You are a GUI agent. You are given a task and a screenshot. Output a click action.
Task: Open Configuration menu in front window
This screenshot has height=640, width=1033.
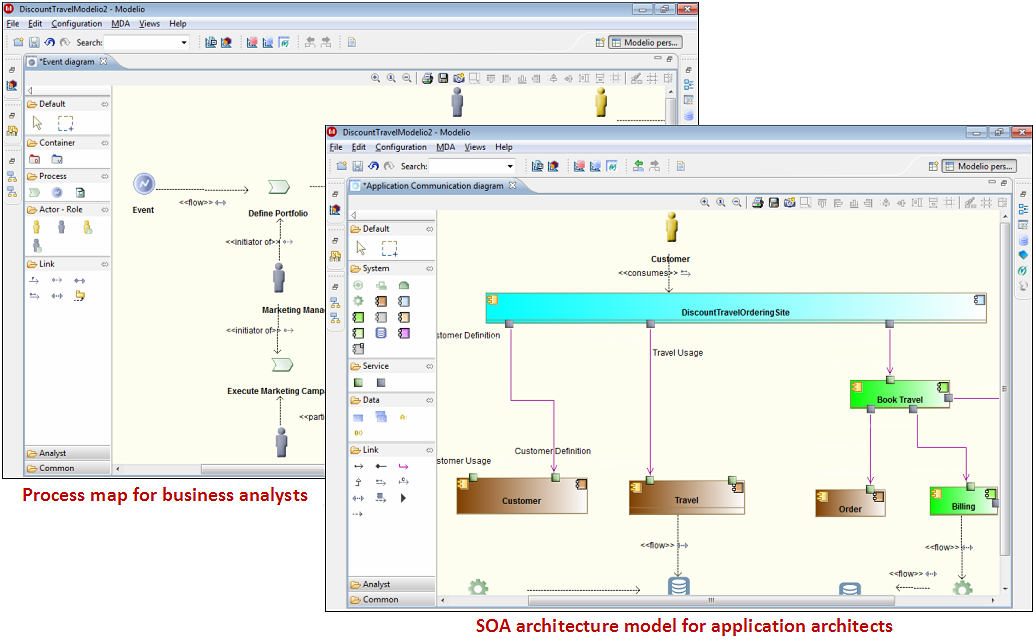pyautogui.click(x=401, y=147)
